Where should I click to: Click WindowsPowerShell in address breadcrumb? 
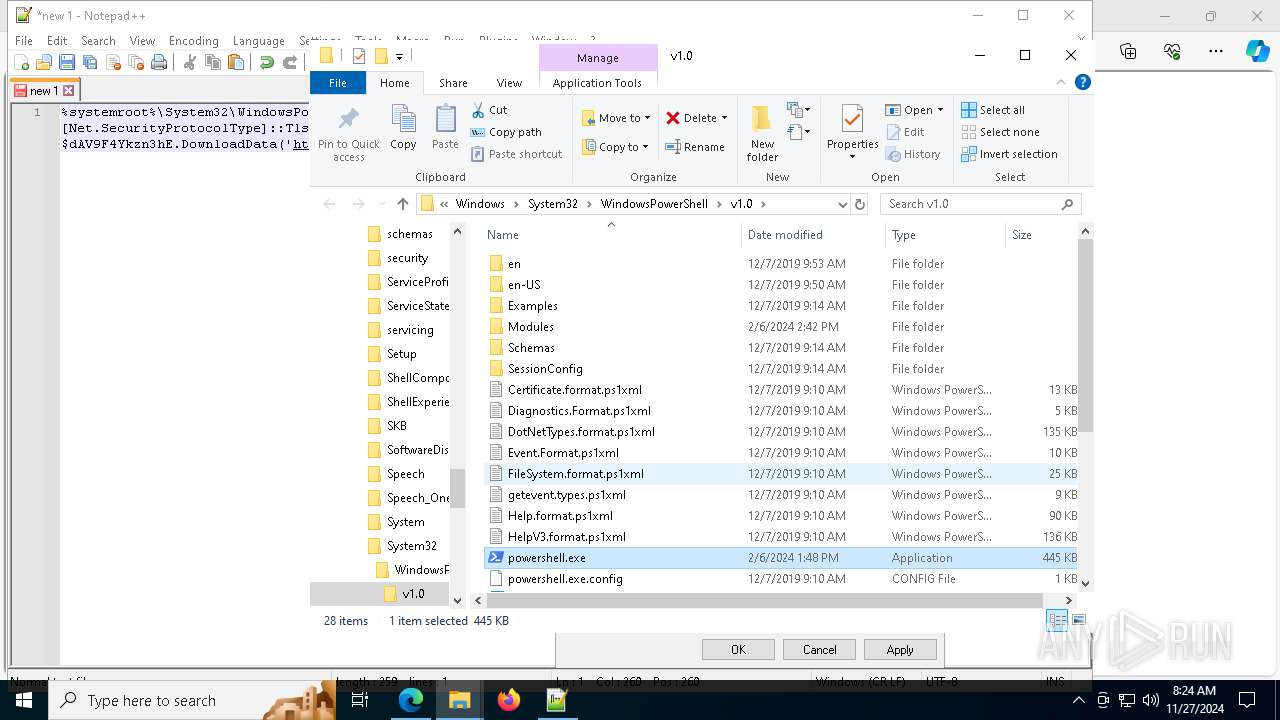pyautogui.click(x=654, y=204)
